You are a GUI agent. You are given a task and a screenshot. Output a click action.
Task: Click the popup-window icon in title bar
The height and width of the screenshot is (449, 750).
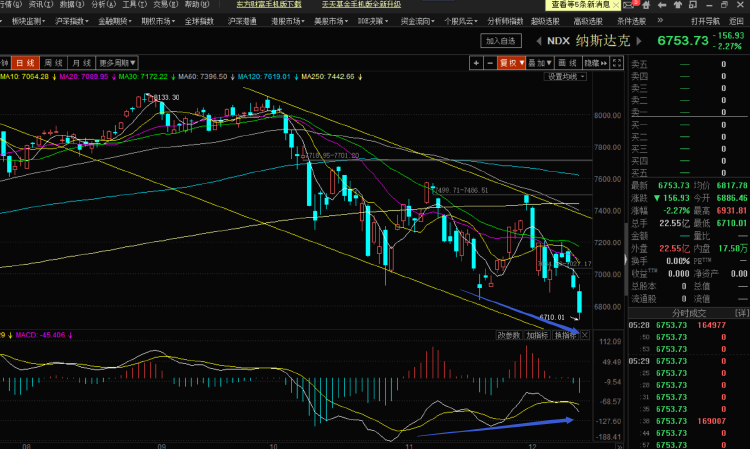click(x=693, y=5)
